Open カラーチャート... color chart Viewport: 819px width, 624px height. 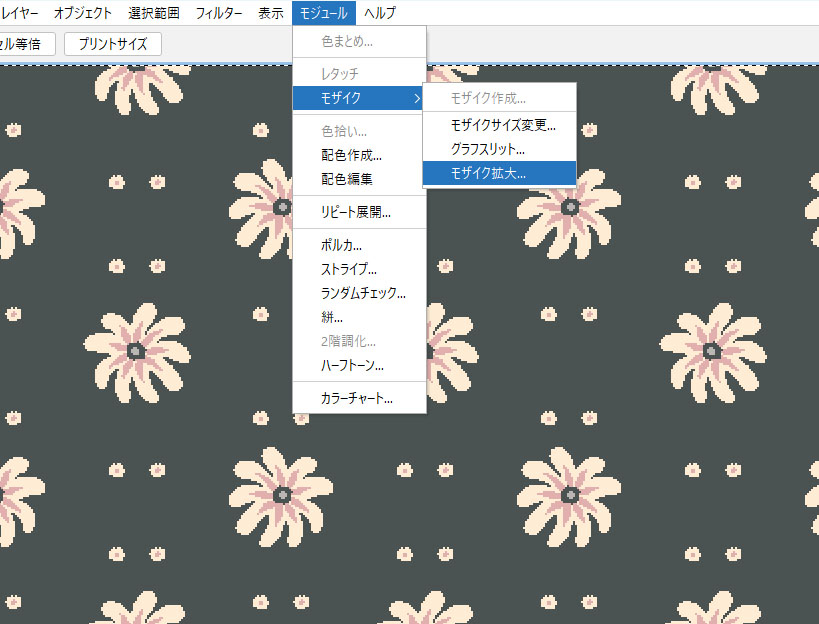tap(356, 398)
